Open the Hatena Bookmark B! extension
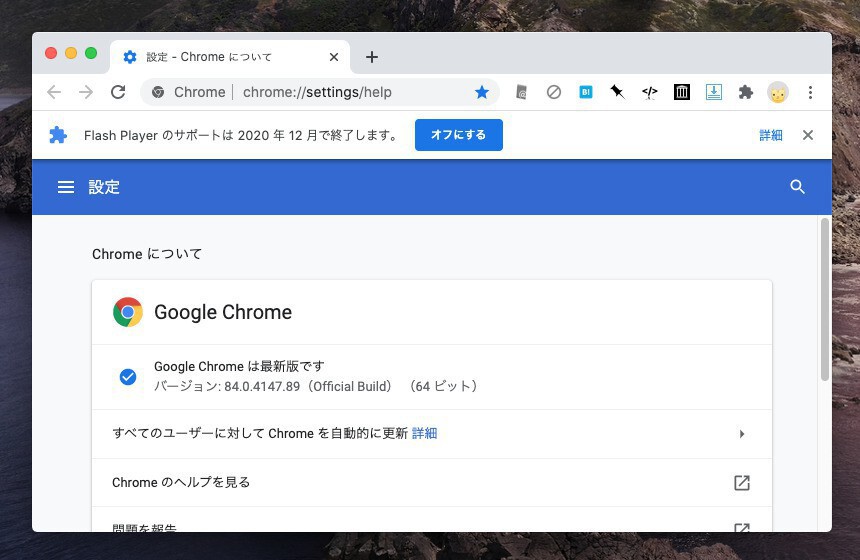This screenshot has height=560, width=860. 586,92
